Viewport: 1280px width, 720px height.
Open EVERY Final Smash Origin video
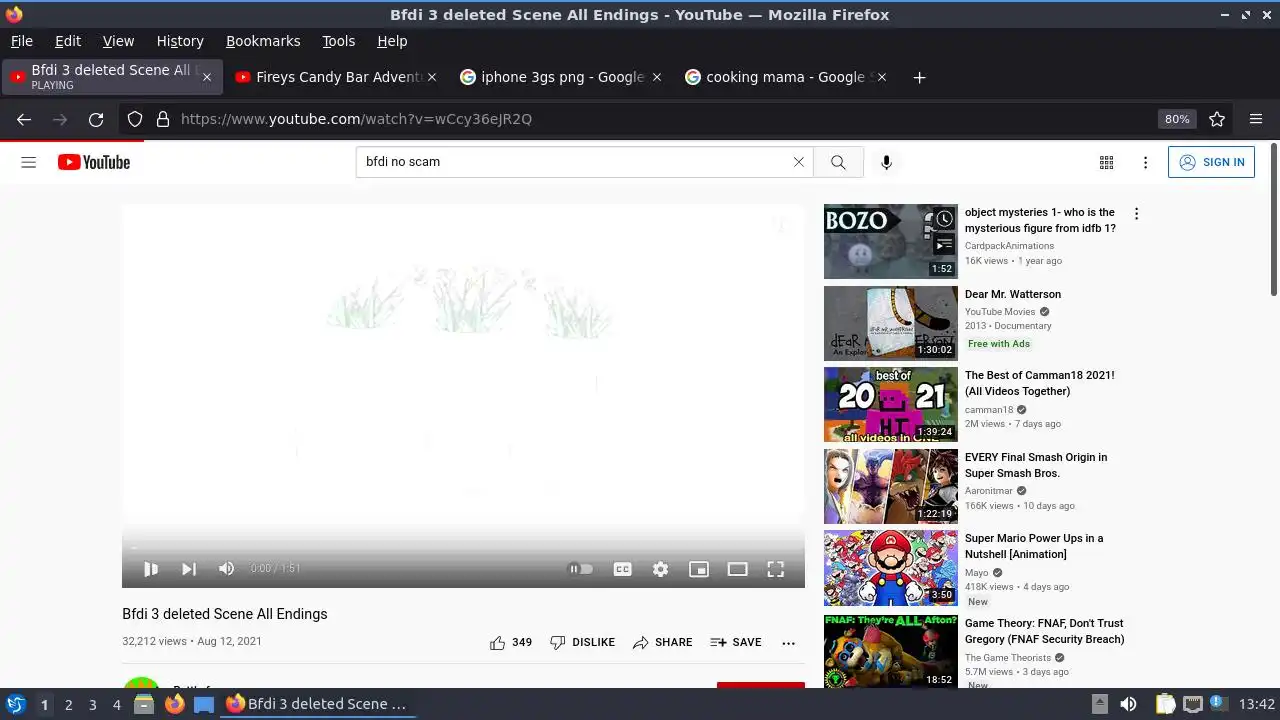tap(1036, 465)
